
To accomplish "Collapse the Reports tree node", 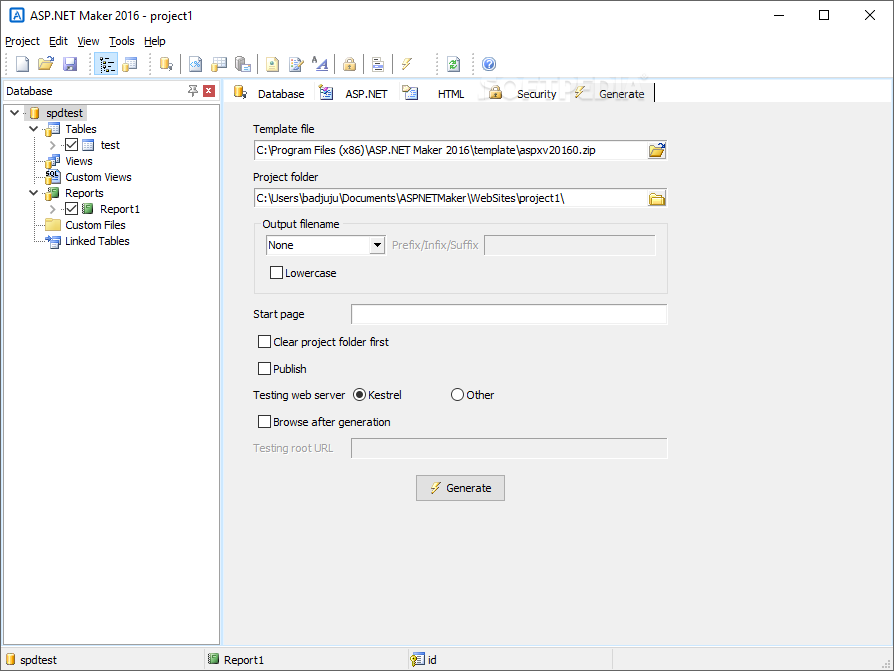I will pos(34,193).
